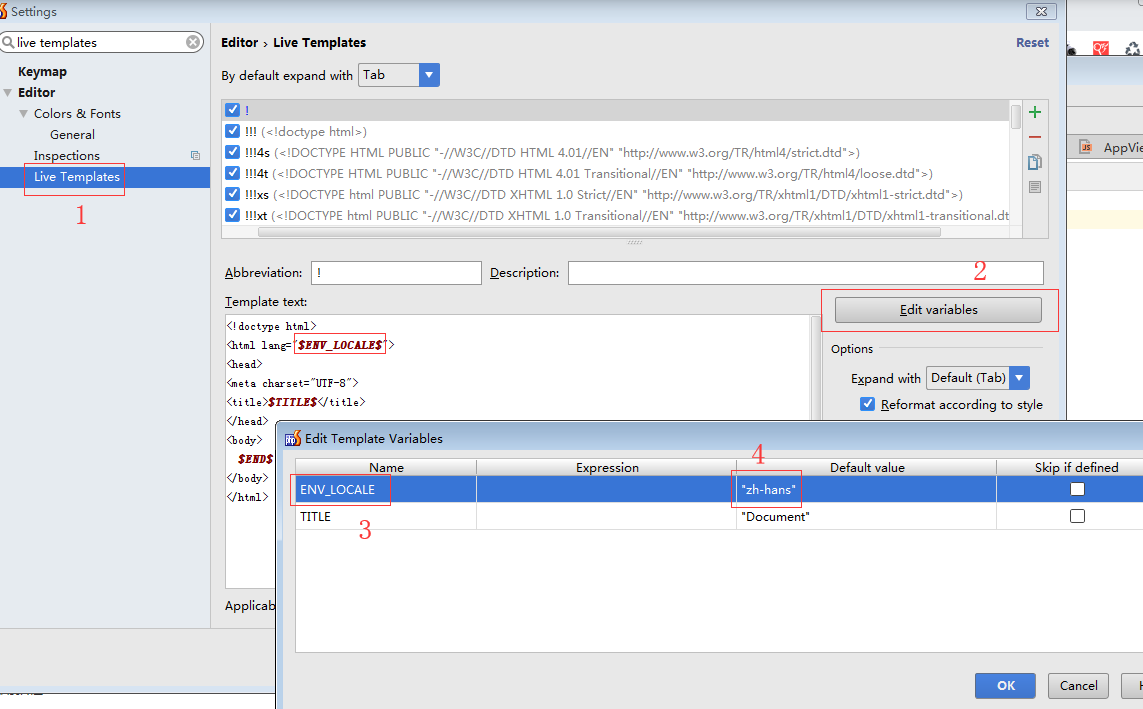This screenshot has height=709, width=1143.
Task: Add a new live template with plus icon
Action: coord(1034,112)
